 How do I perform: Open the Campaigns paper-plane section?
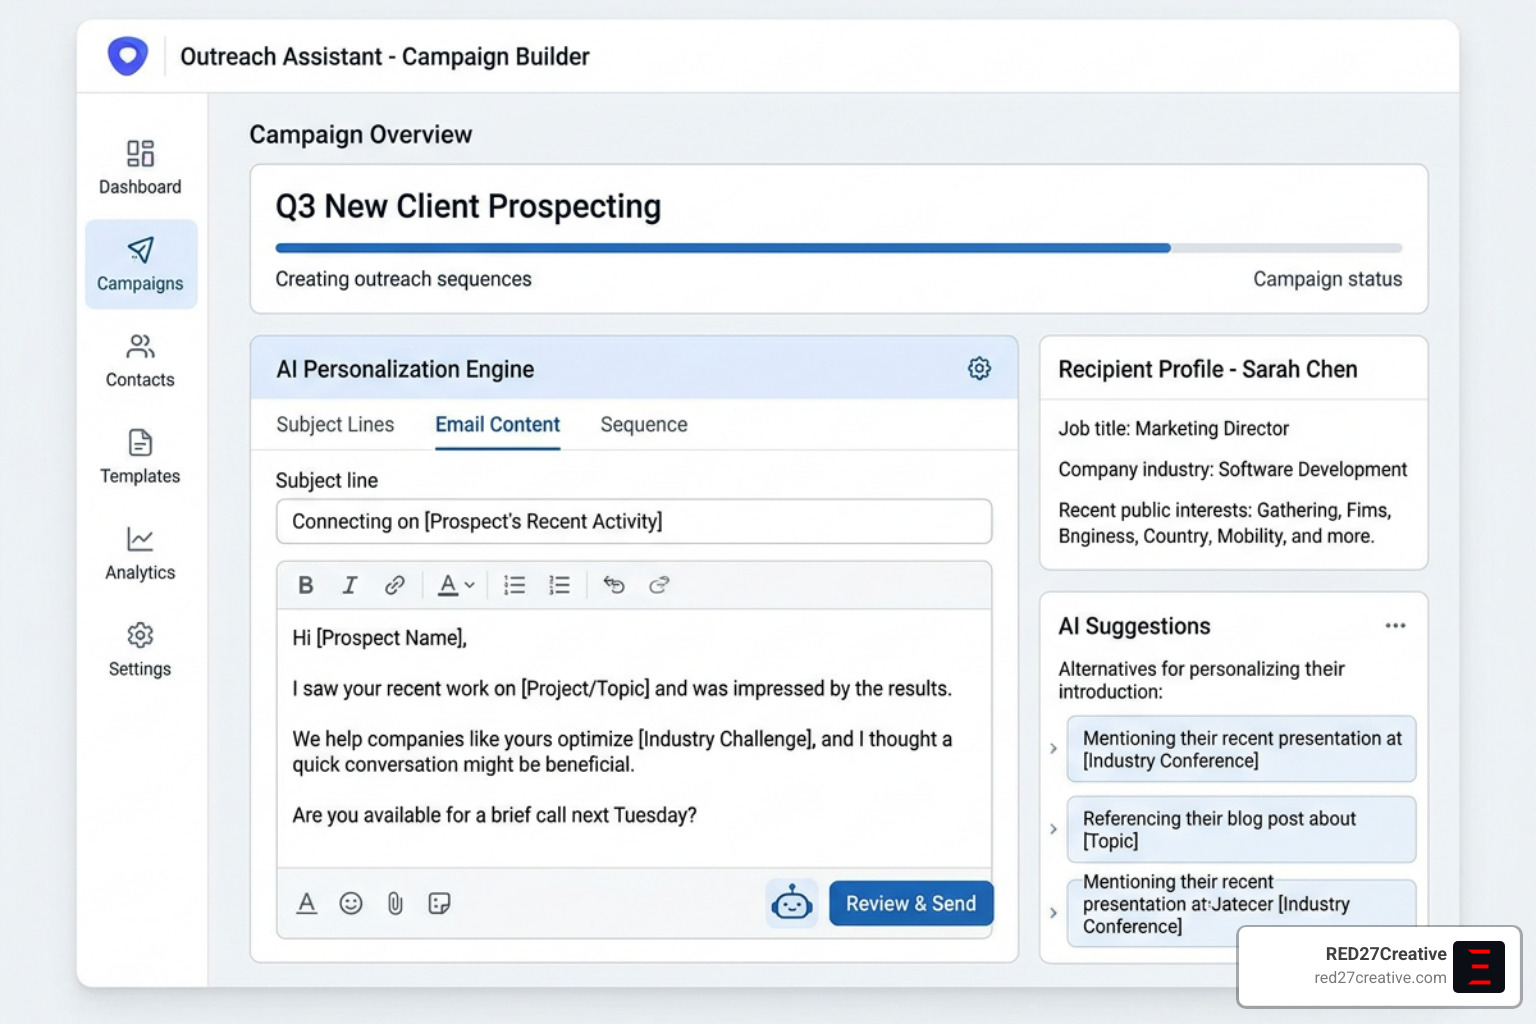point(141,264)
